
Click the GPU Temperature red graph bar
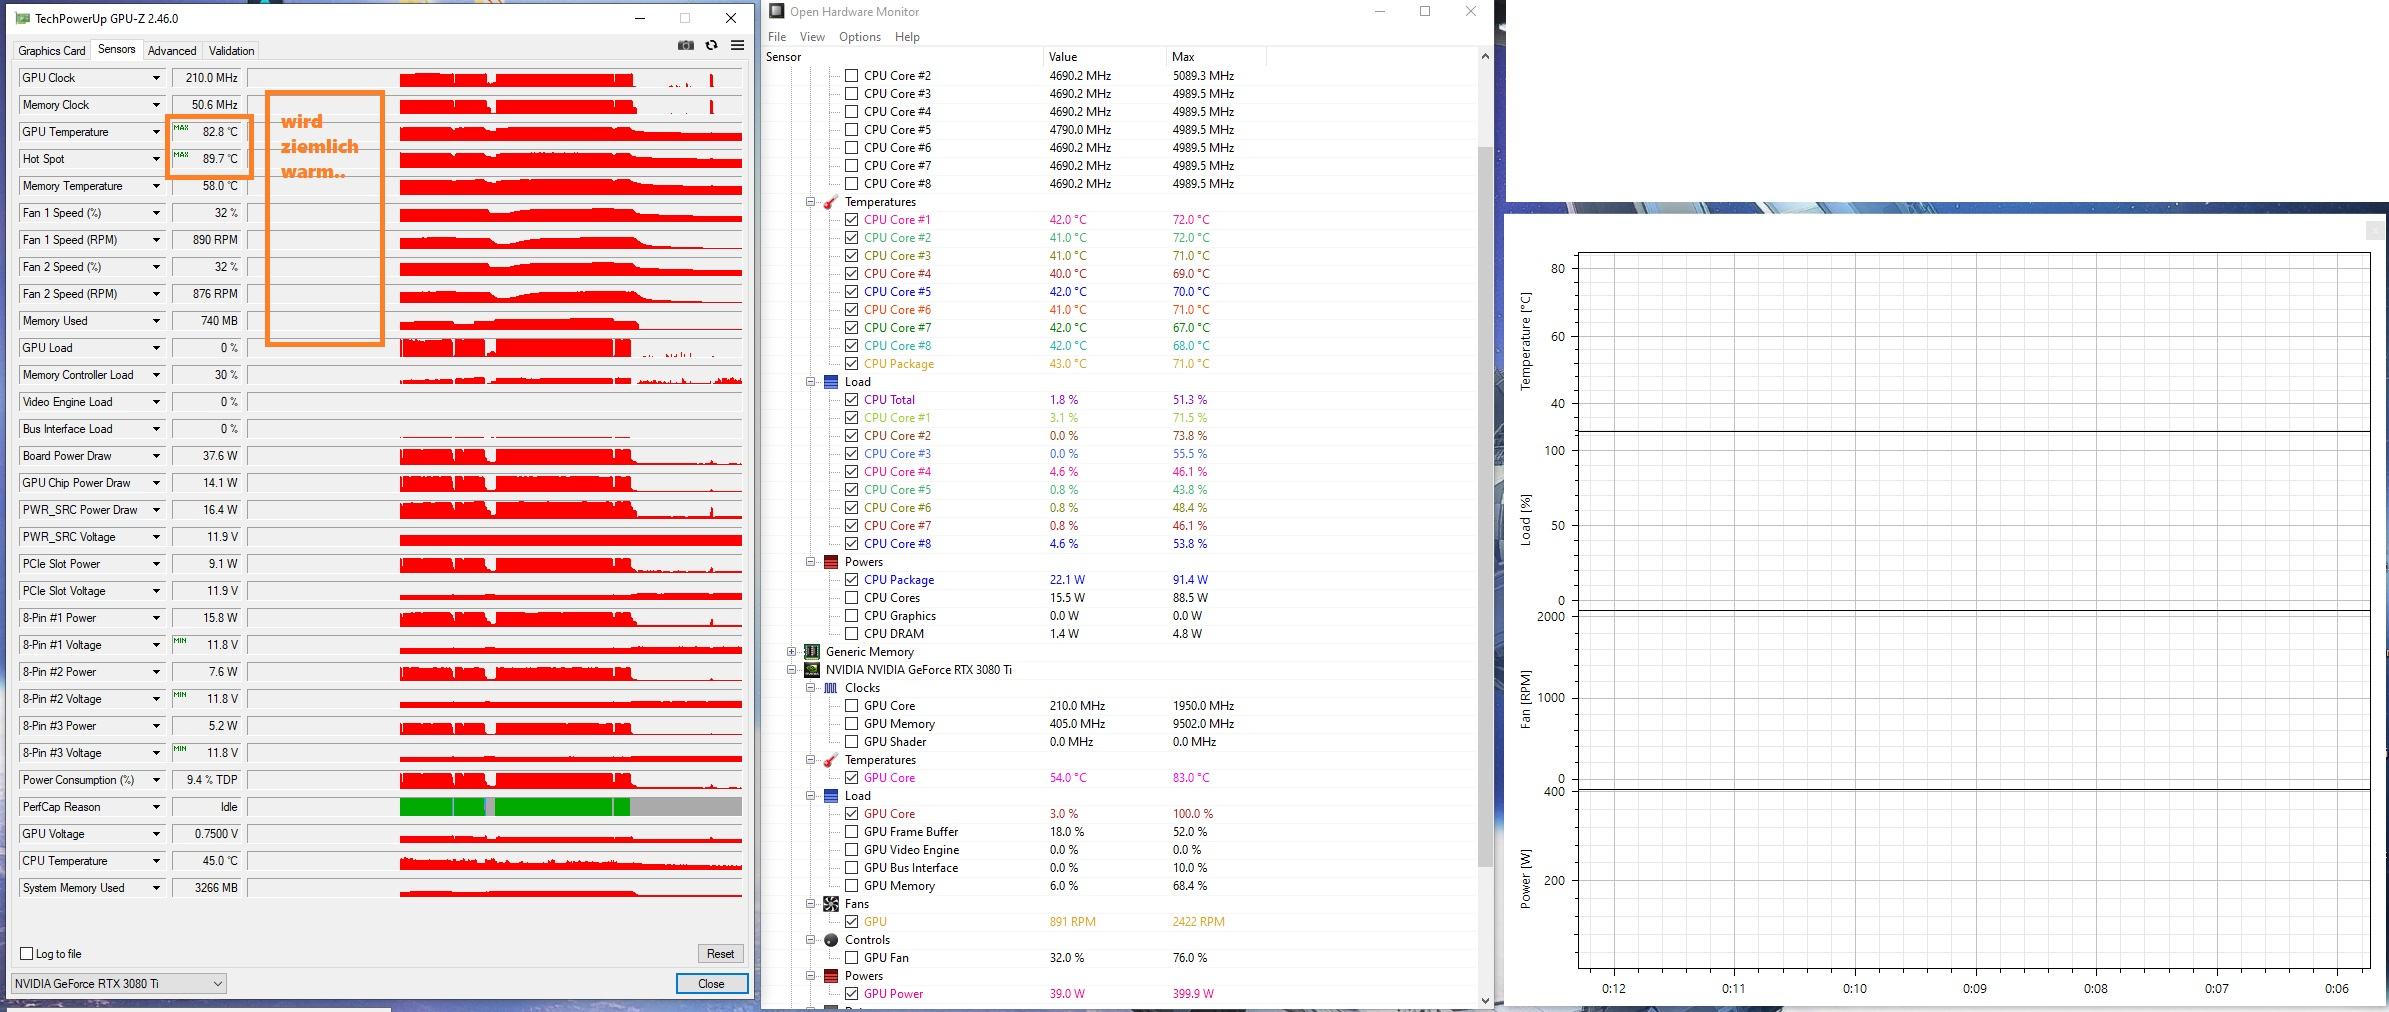tap(571, 134)
